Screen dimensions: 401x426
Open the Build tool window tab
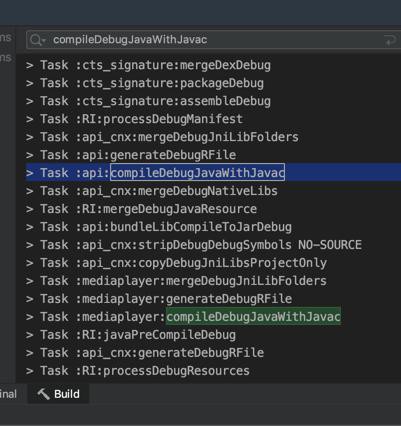pyautogui.click(x=58, y=394)
